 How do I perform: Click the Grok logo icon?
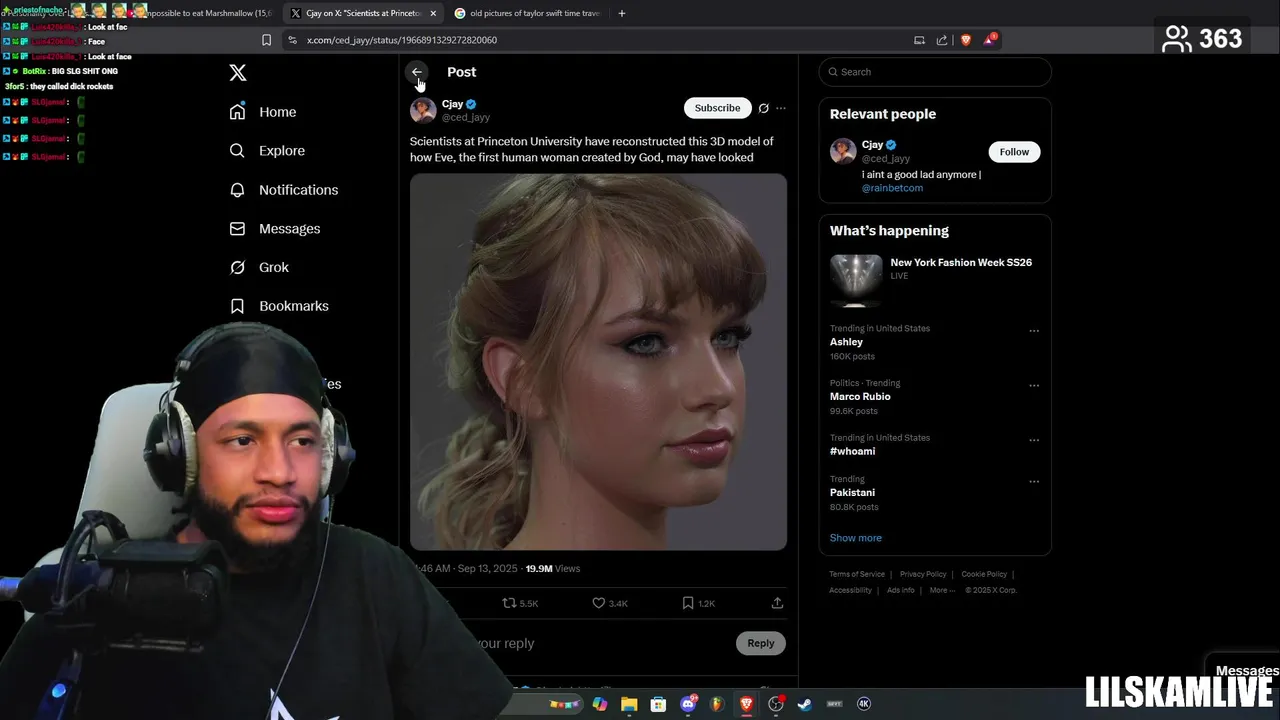[x=237, y=267]
